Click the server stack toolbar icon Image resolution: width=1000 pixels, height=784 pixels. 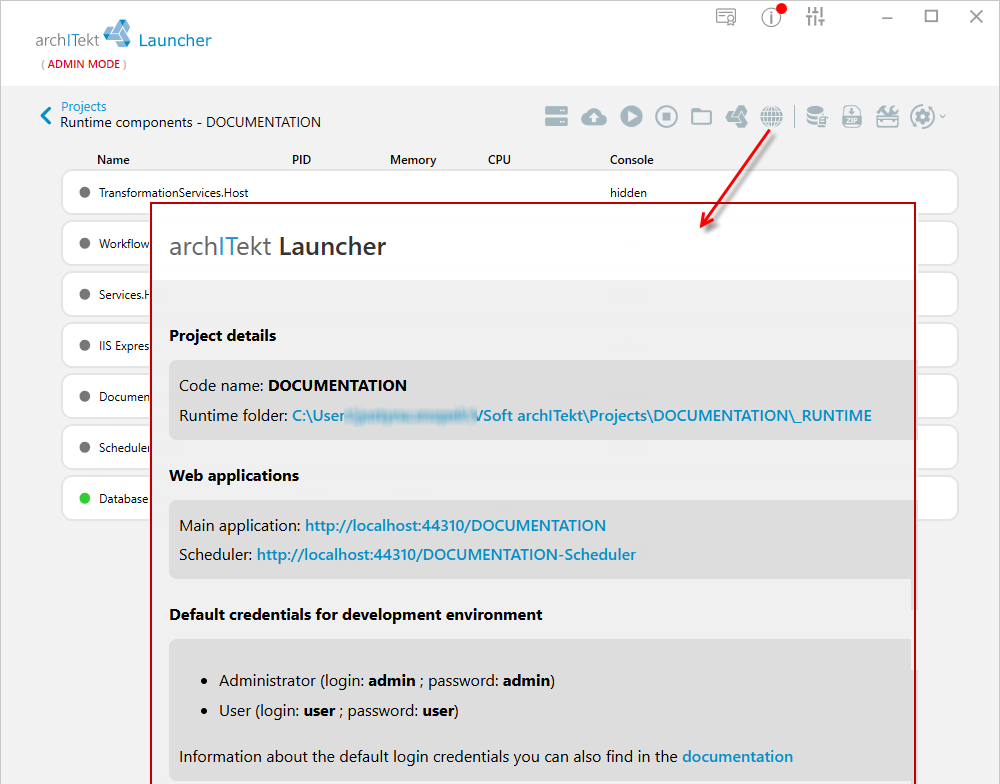point(556,116)
